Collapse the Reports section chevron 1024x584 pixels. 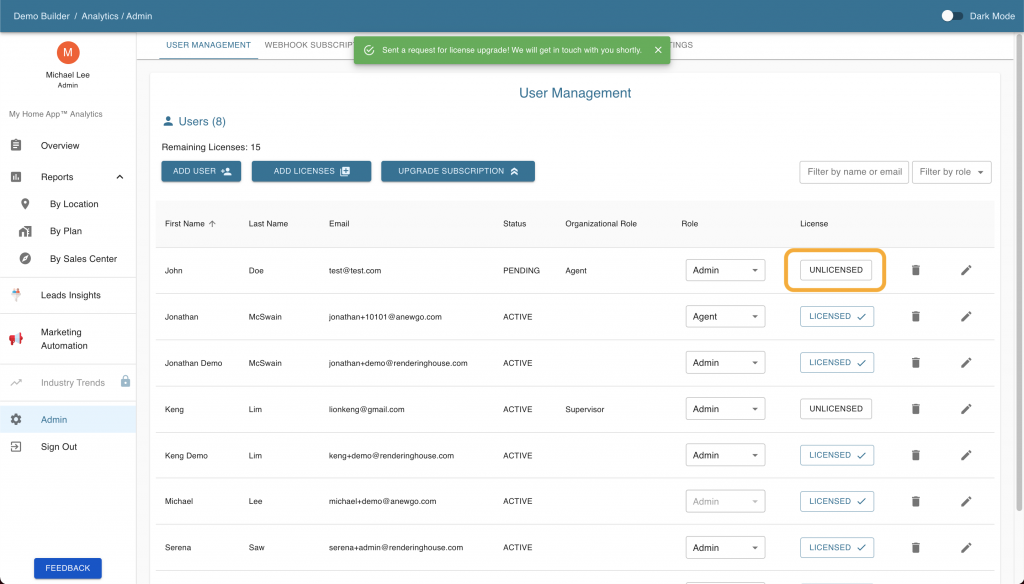tap(120, 177)
